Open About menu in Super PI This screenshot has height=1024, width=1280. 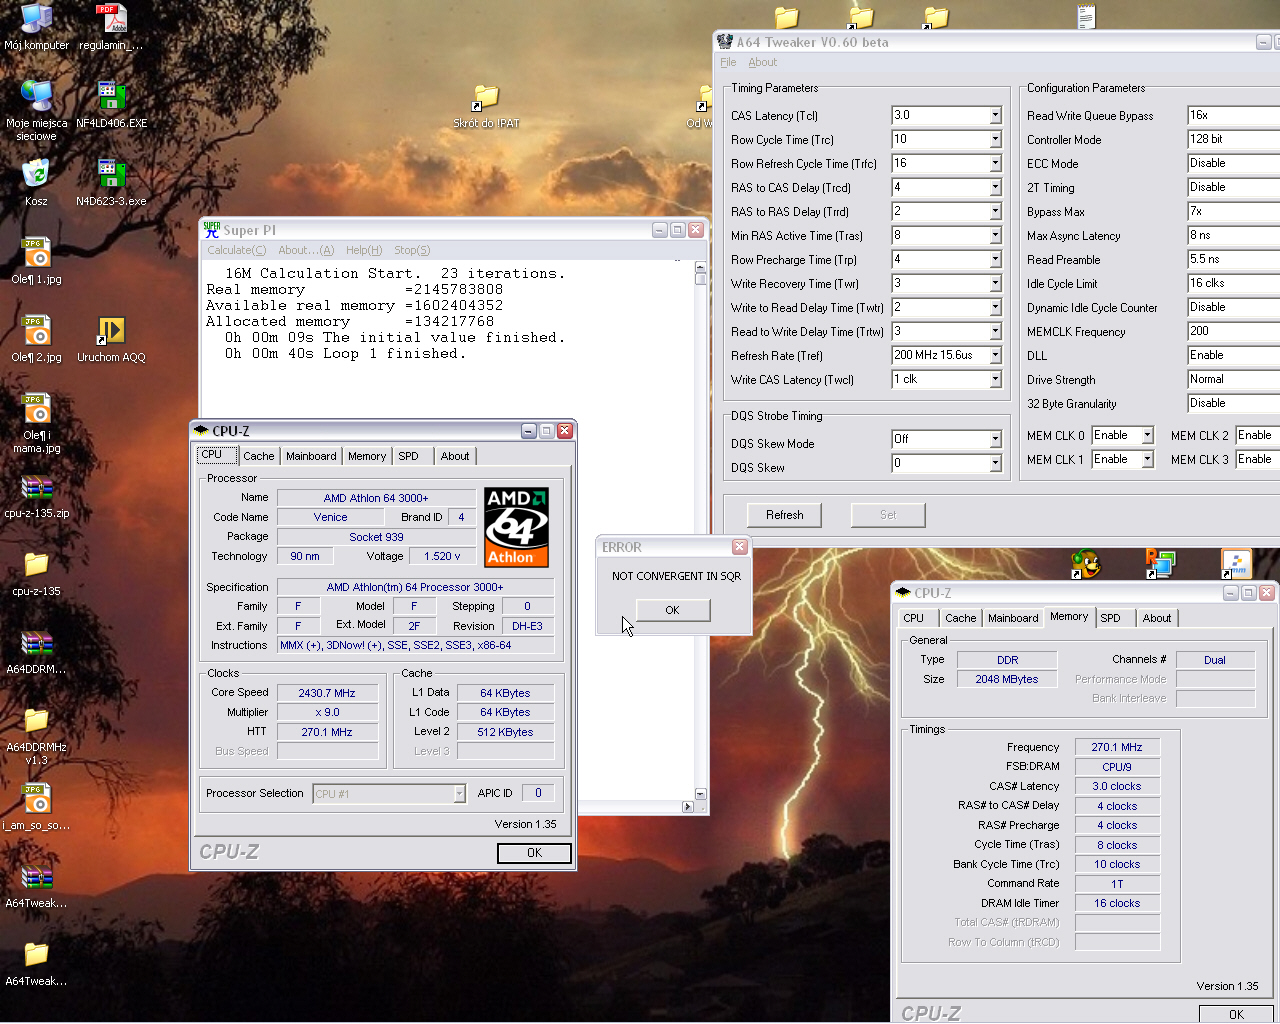pyautogui.click(x=306, y=250)
